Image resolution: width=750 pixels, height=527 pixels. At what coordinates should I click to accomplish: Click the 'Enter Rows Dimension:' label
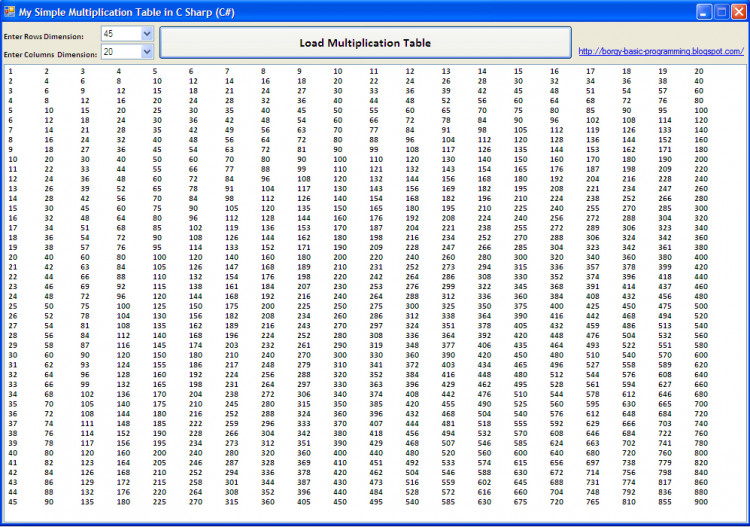pos(44,36)
